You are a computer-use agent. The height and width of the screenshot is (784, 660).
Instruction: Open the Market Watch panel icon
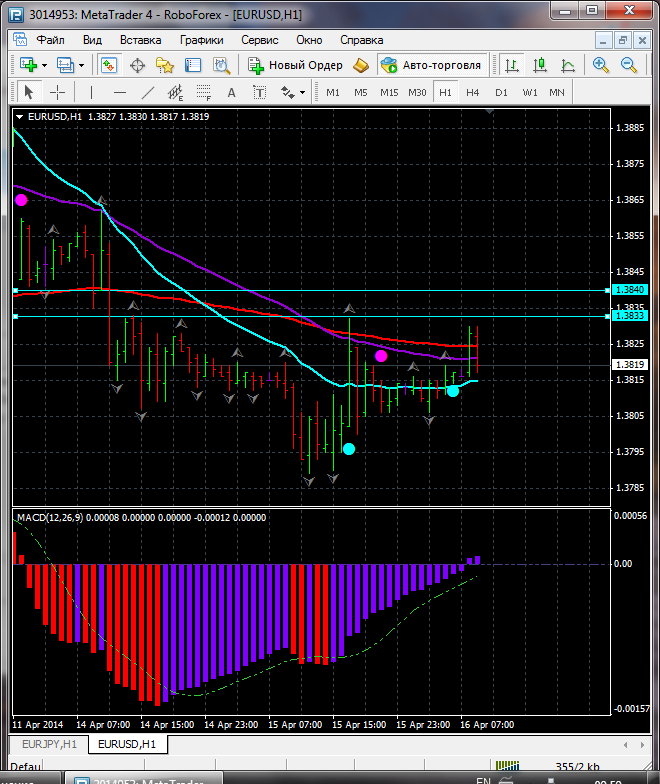[x=109, y=65]
